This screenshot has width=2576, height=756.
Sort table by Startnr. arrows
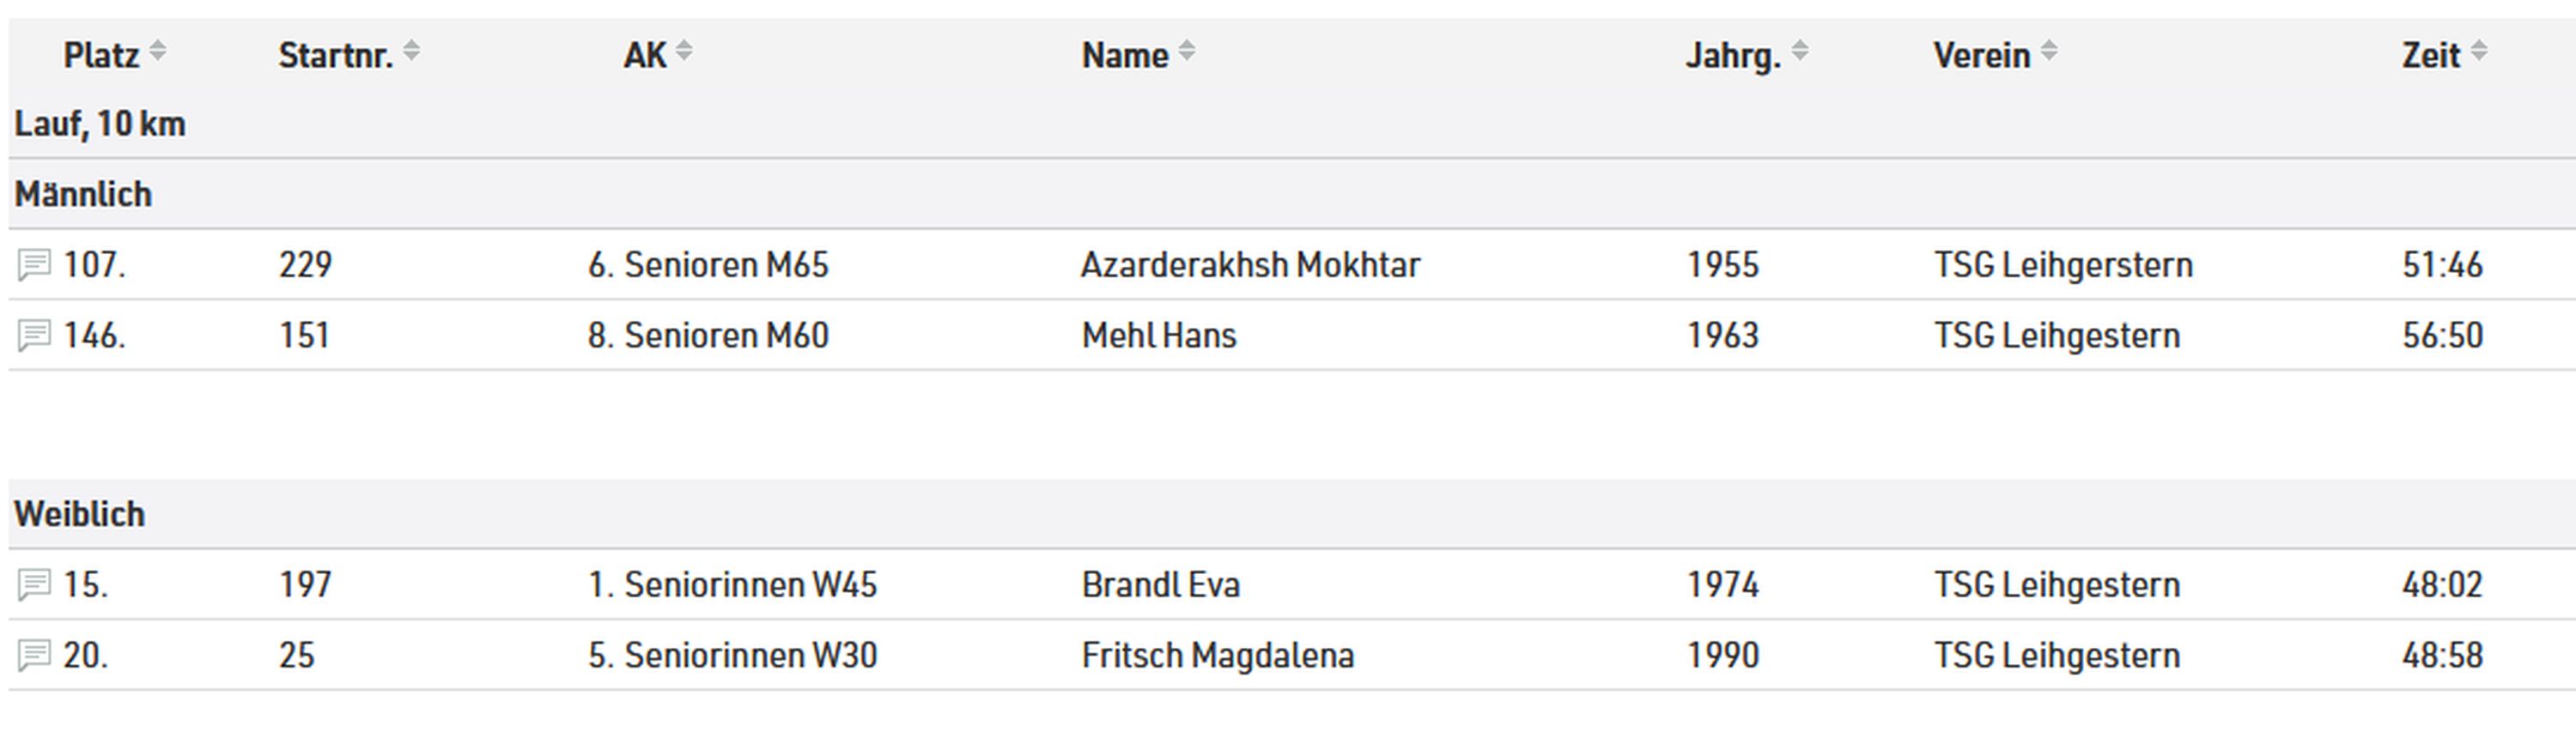click(411, 51)
